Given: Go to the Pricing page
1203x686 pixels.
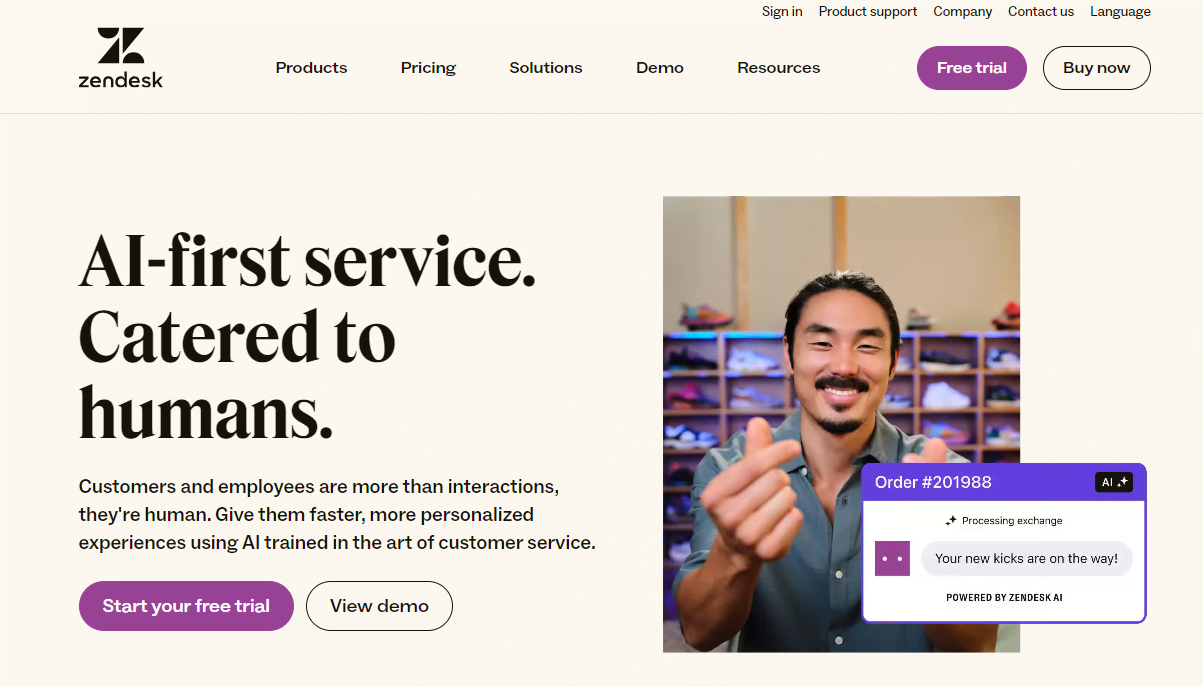Looking at the screenshot, I should pyautogui.click(x=428, y=68).
